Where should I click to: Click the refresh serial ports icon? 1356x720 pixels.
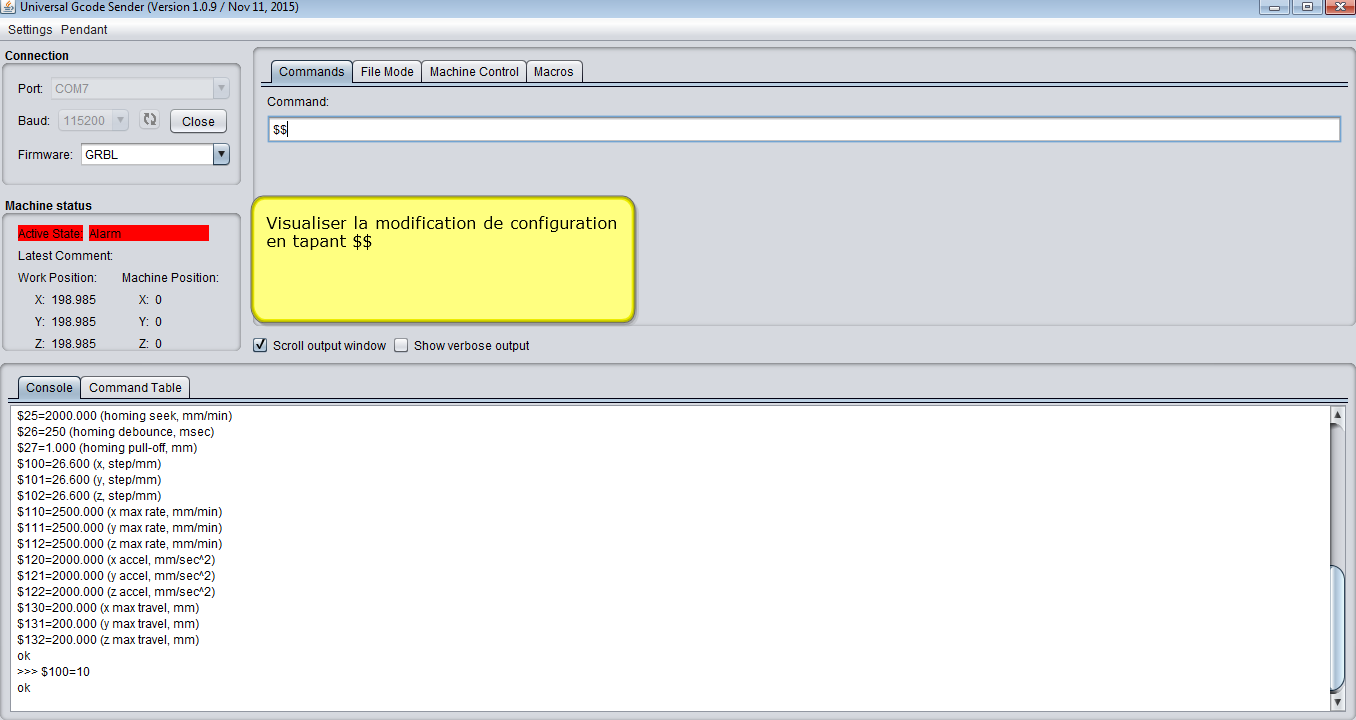coord(149,120)
